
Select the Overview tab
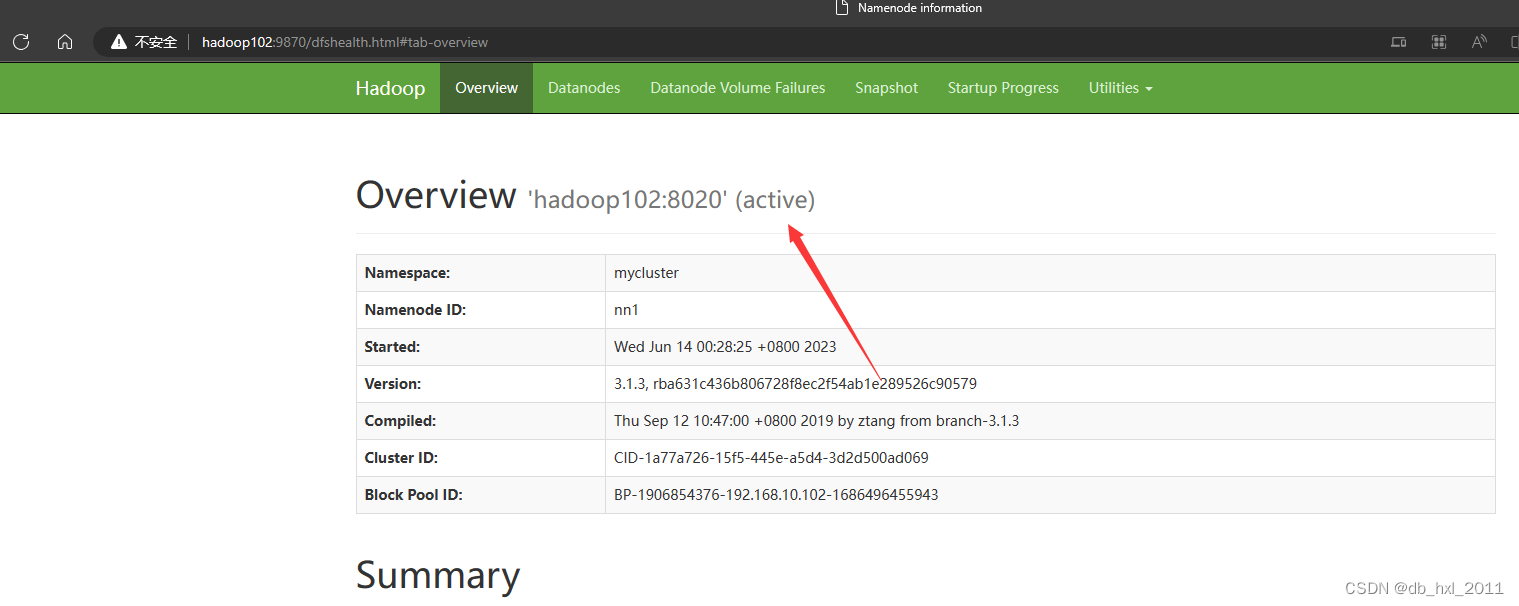(x=486, y=88)
